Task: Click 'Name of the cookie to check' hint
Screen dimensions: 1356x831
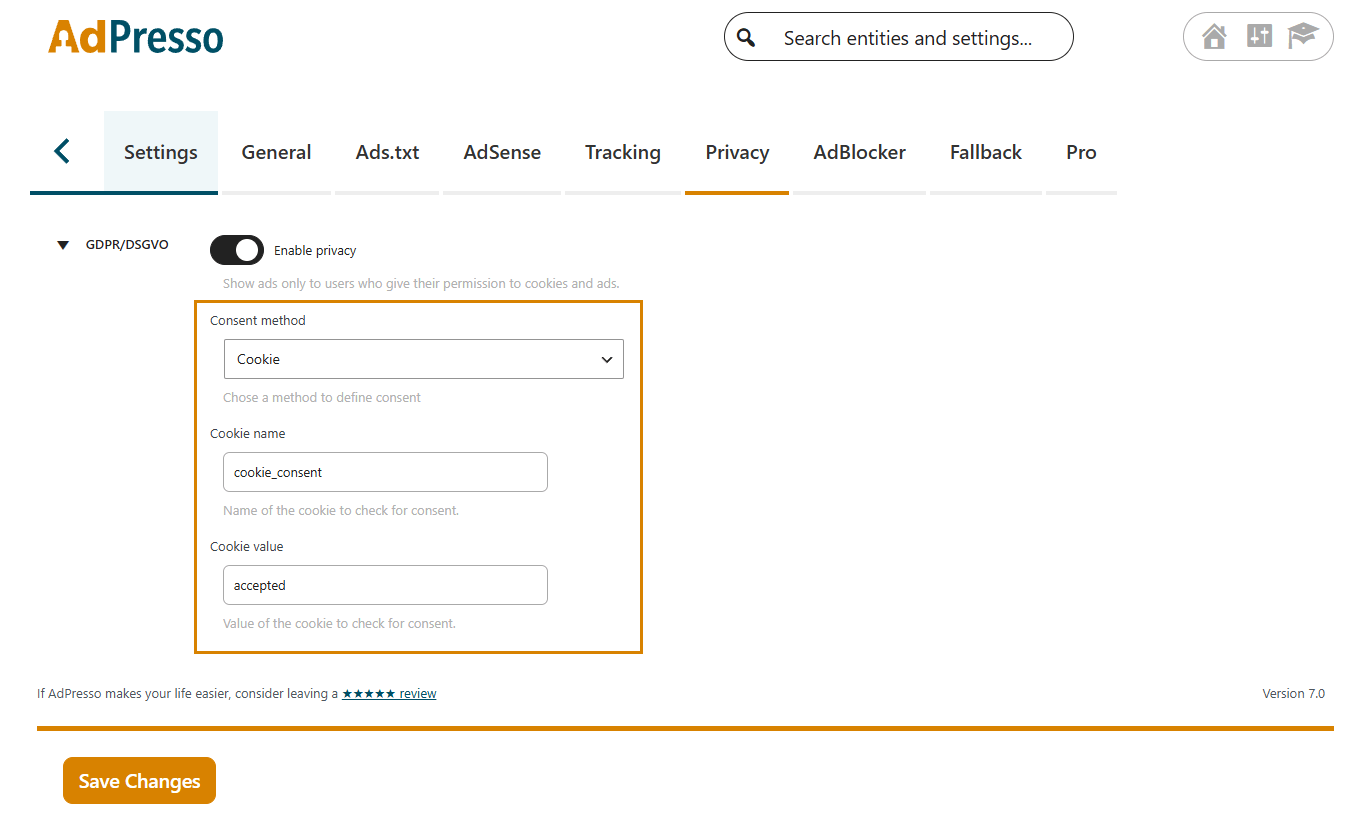Action: coord(341,510)
